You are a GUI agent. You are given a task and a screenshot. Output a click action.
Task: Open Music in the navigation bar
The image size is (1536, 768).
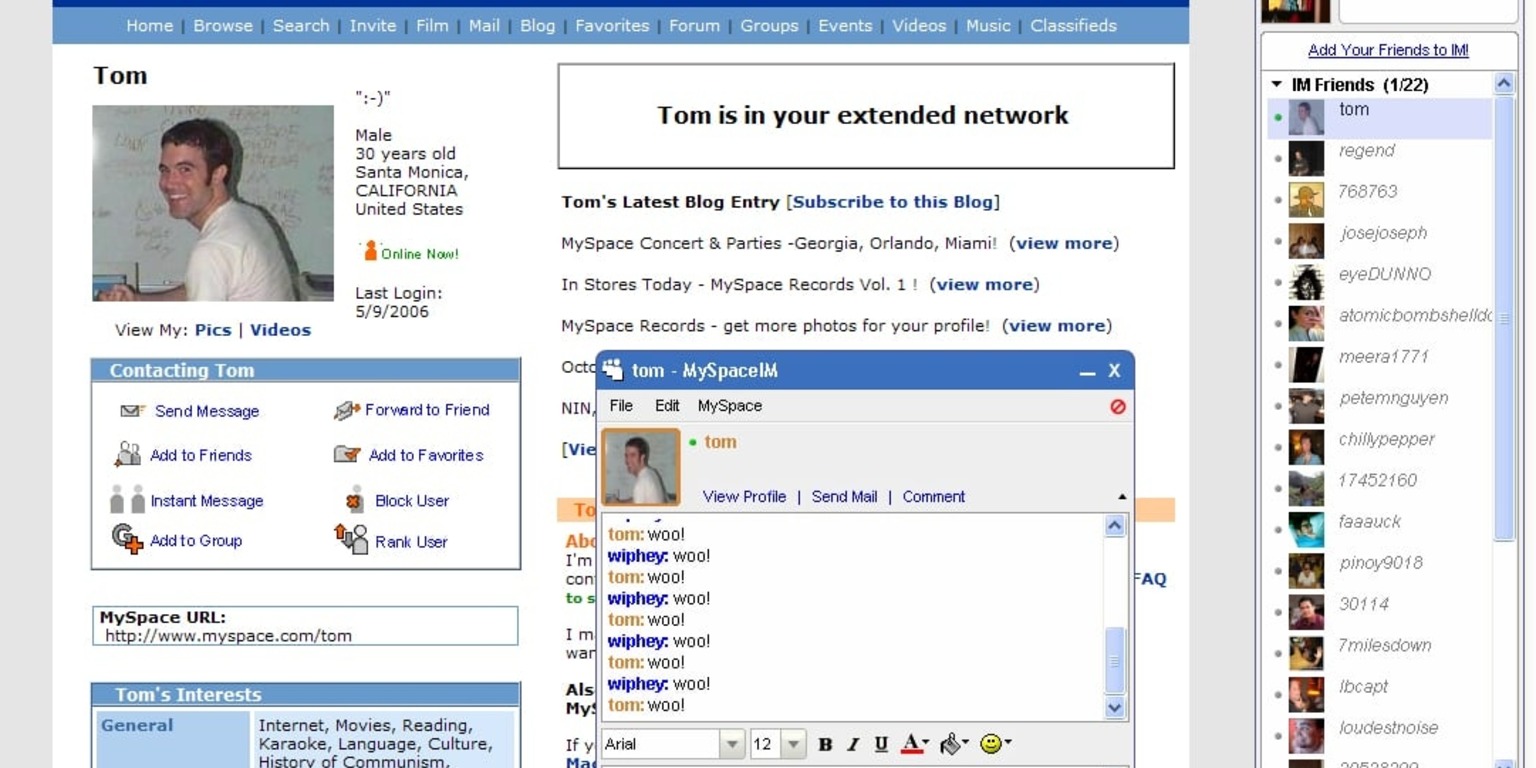pyautogui.click(x=988, y=26)
